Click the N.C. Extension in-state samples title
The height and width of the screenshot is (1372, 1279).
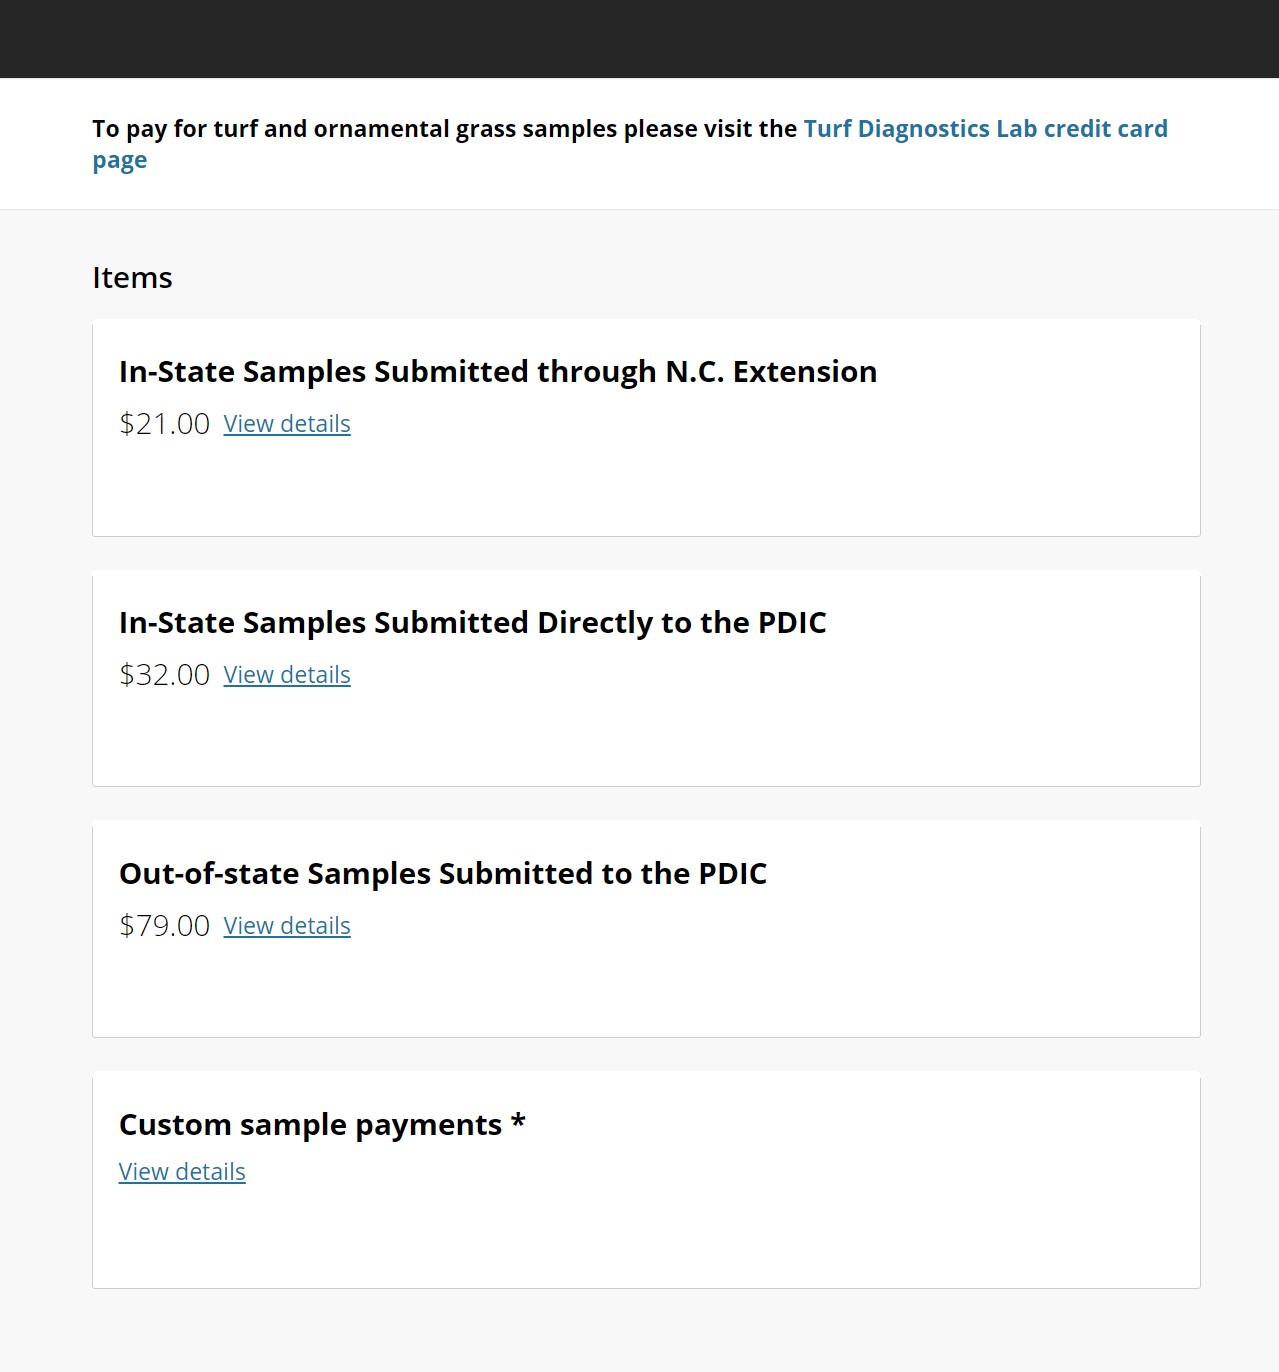[x=497, y=372]
